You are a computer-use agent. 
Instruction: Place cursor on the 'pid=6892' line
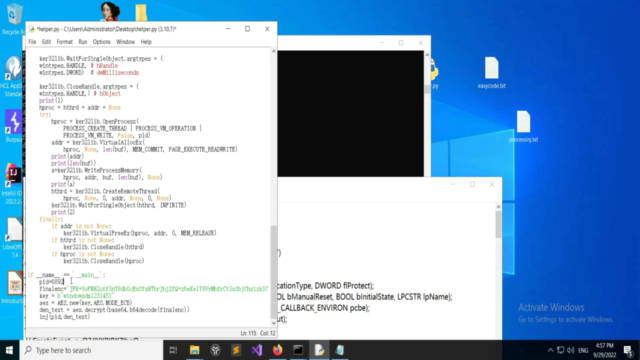[51, 282]
